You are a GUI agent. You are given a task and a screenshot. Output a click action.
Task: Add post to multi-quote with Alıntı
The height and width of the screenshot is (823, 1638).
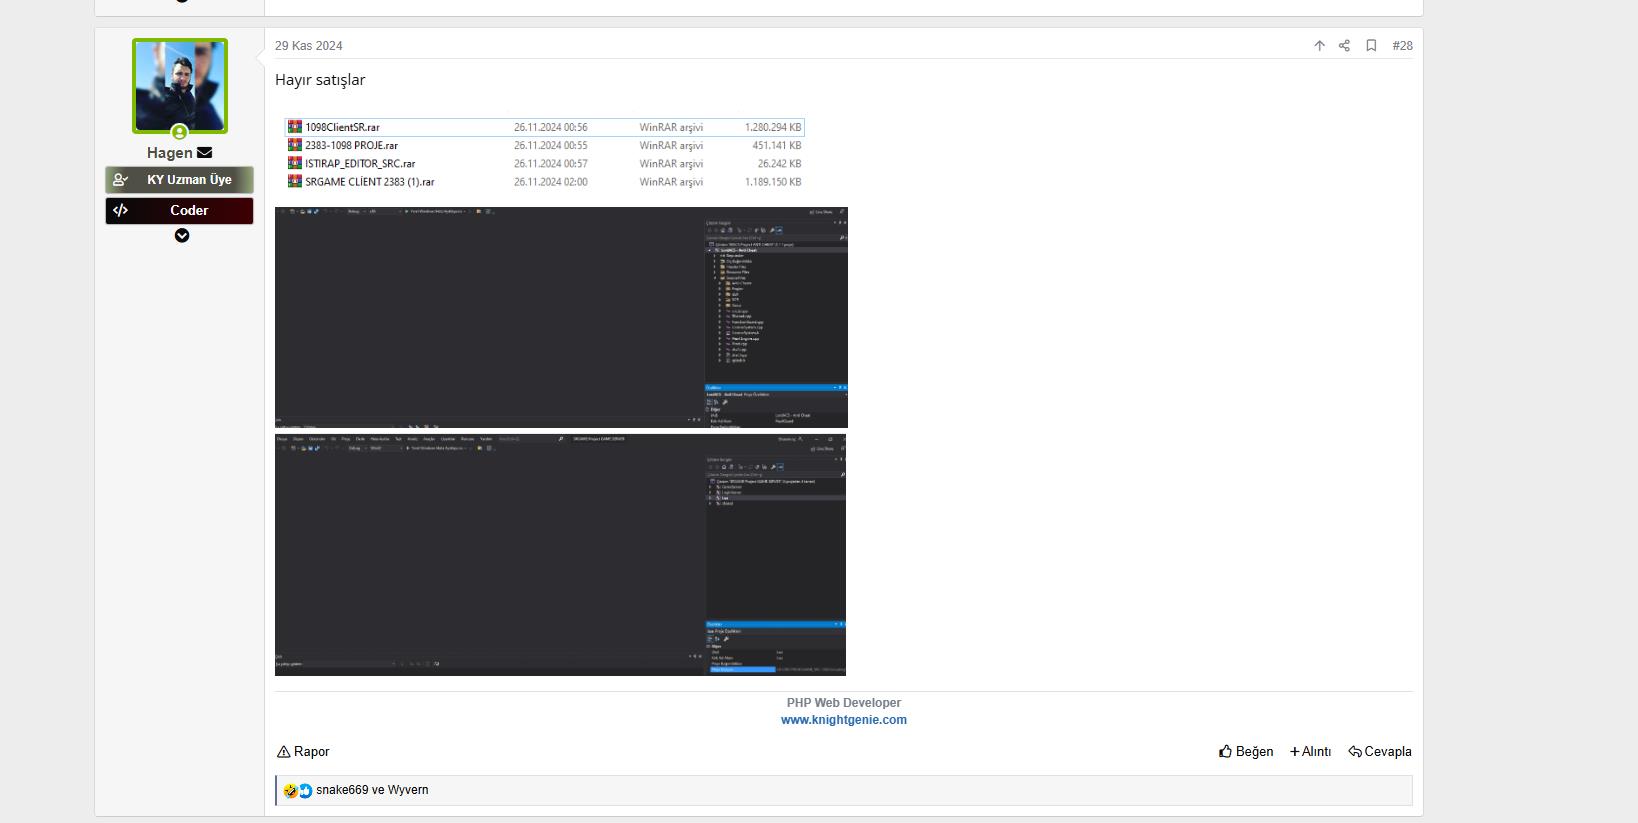click(x=1311, y=752)
